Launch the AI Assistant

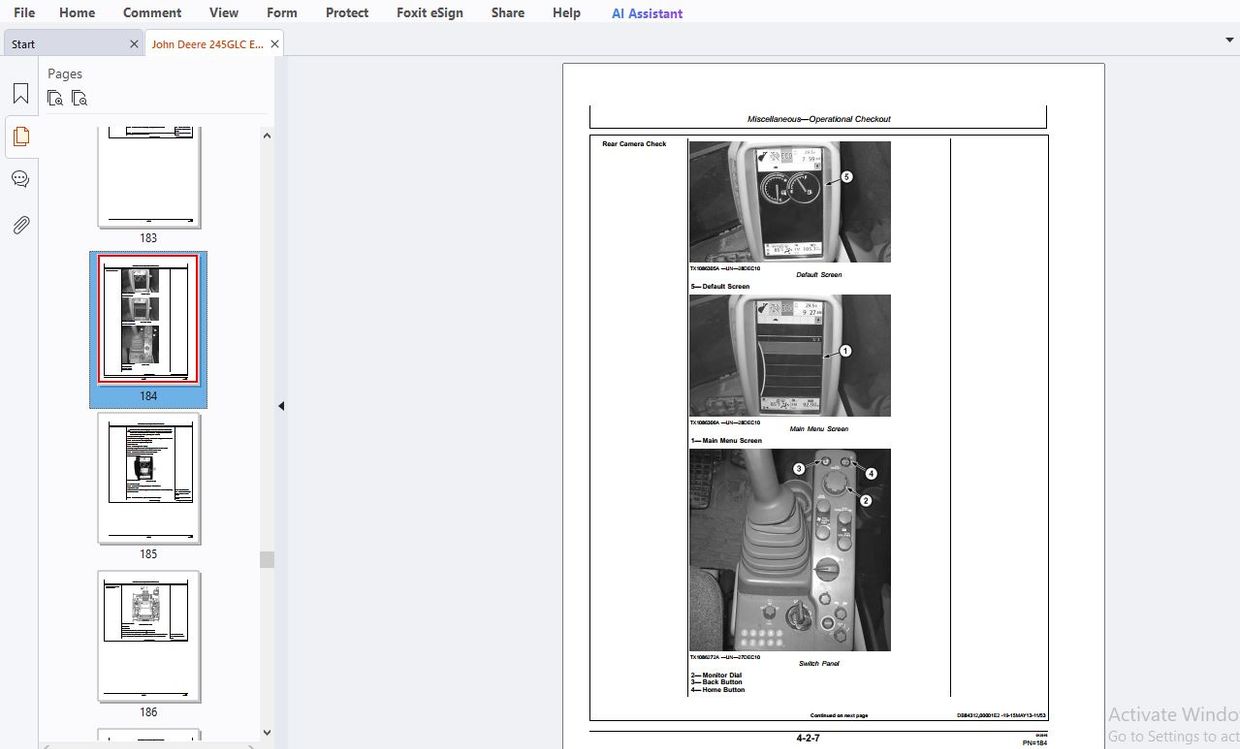point(646,13)
